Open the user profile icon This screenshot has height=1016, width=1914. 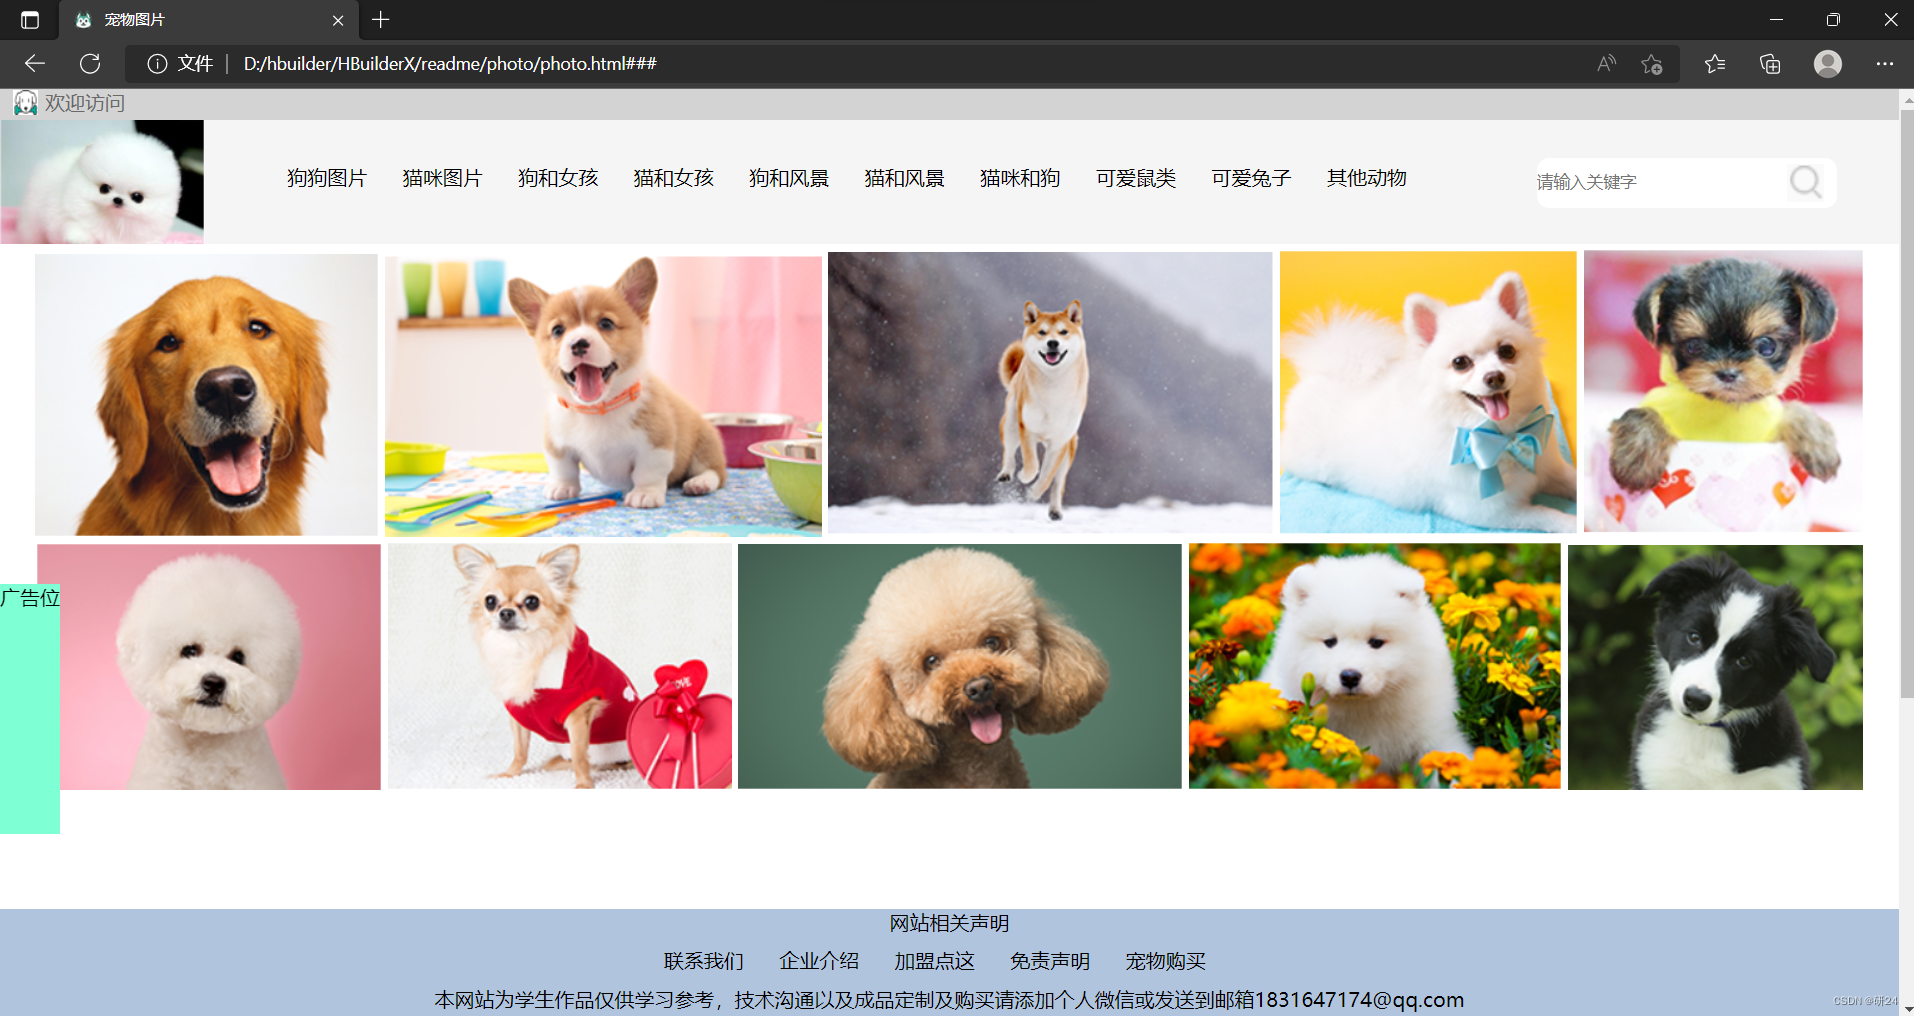[x=1828, y=64]
